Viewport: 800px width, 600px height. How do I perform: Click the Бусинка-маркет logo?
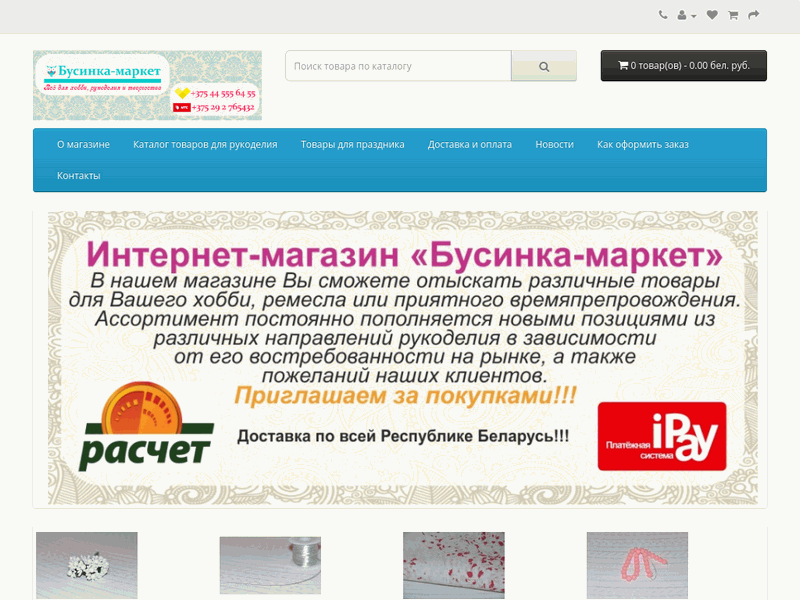tap(147, 85)
